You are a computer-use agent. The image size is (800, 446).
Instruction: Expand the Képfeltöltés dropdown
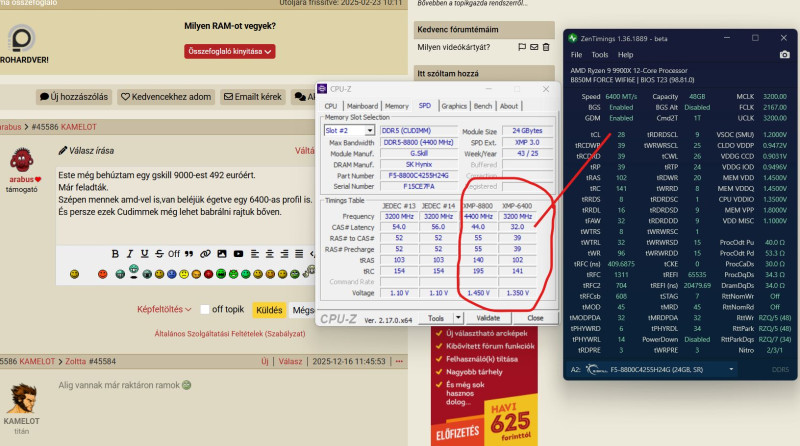164,309
